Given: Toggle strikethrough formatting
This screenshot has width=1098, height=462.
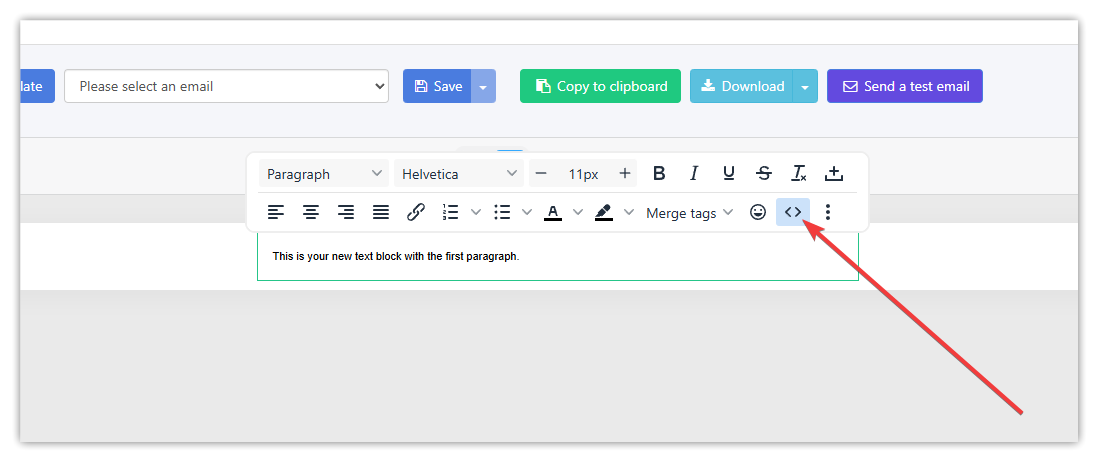Looking at the screenshot, I should coord(764,173).
